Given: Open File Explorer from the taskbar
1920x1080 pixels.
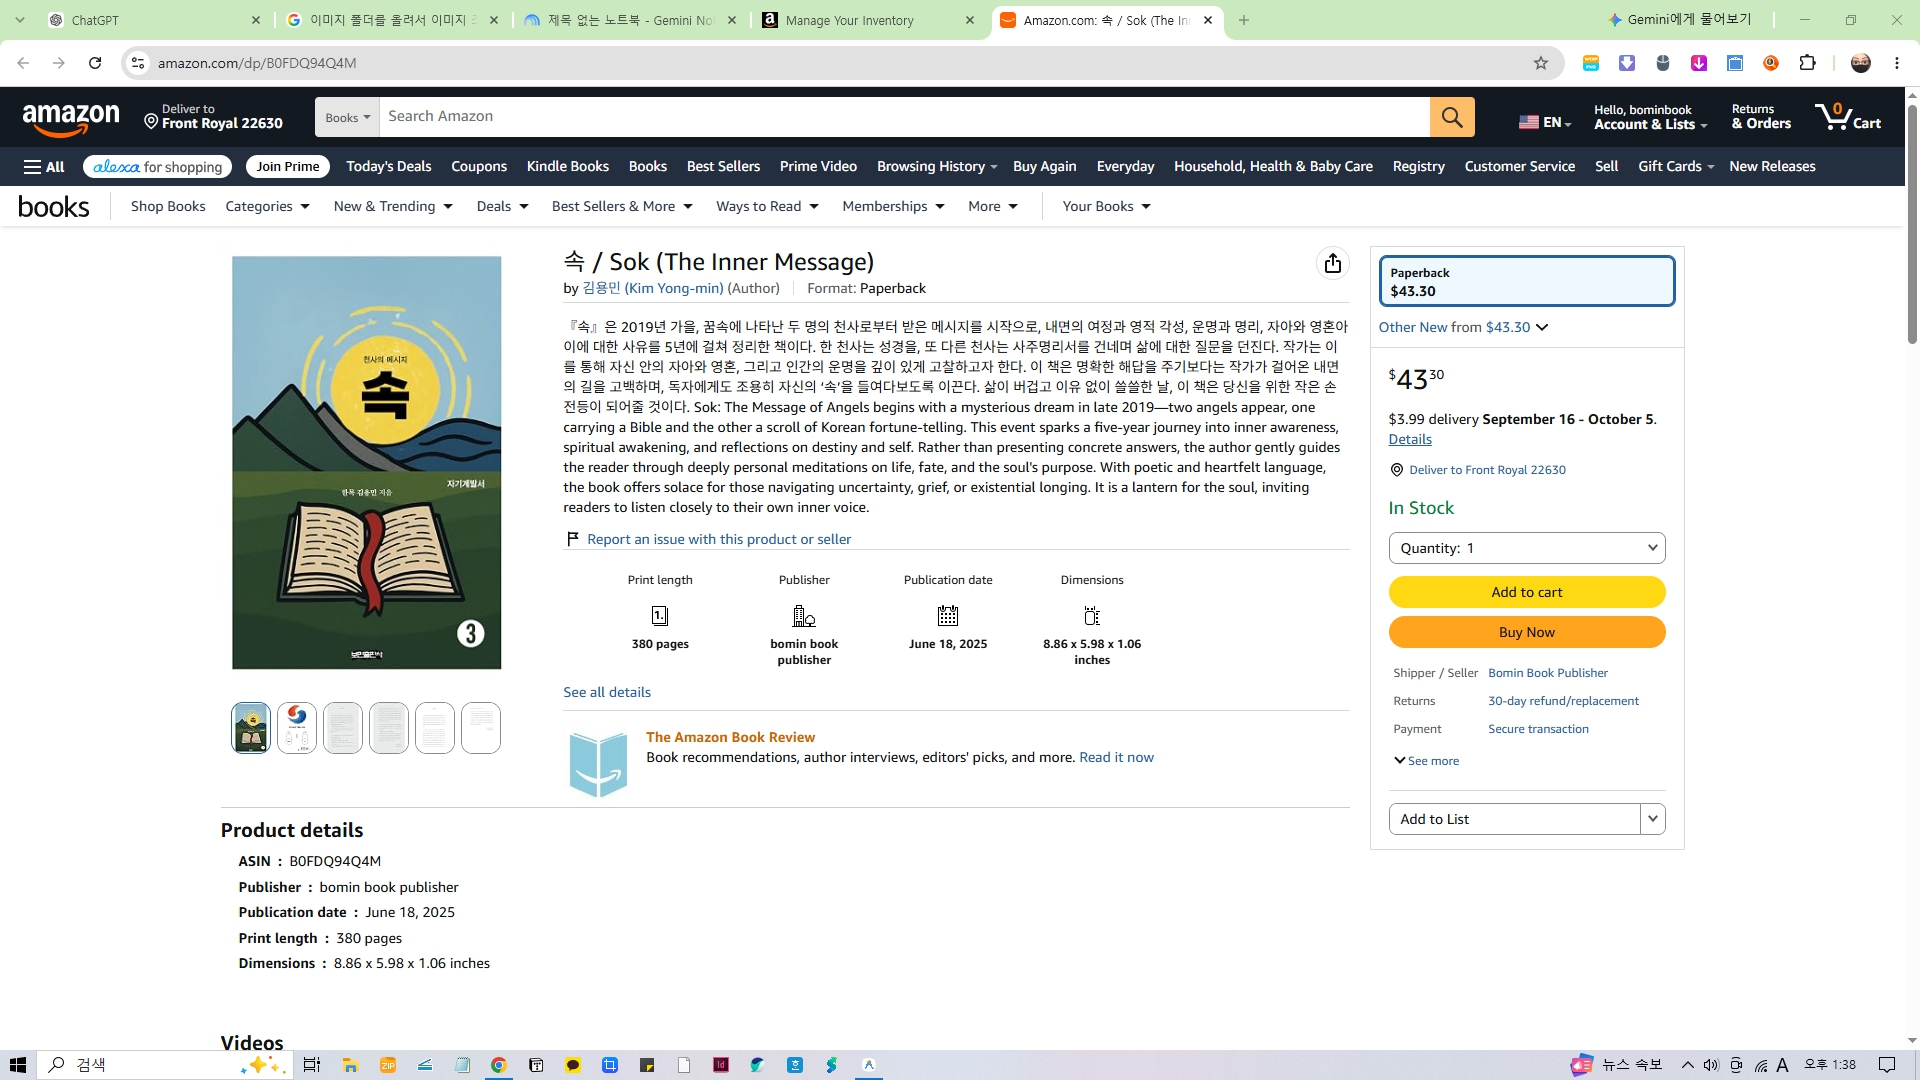Looking at the screenshot, I should tap(350, 1065).
